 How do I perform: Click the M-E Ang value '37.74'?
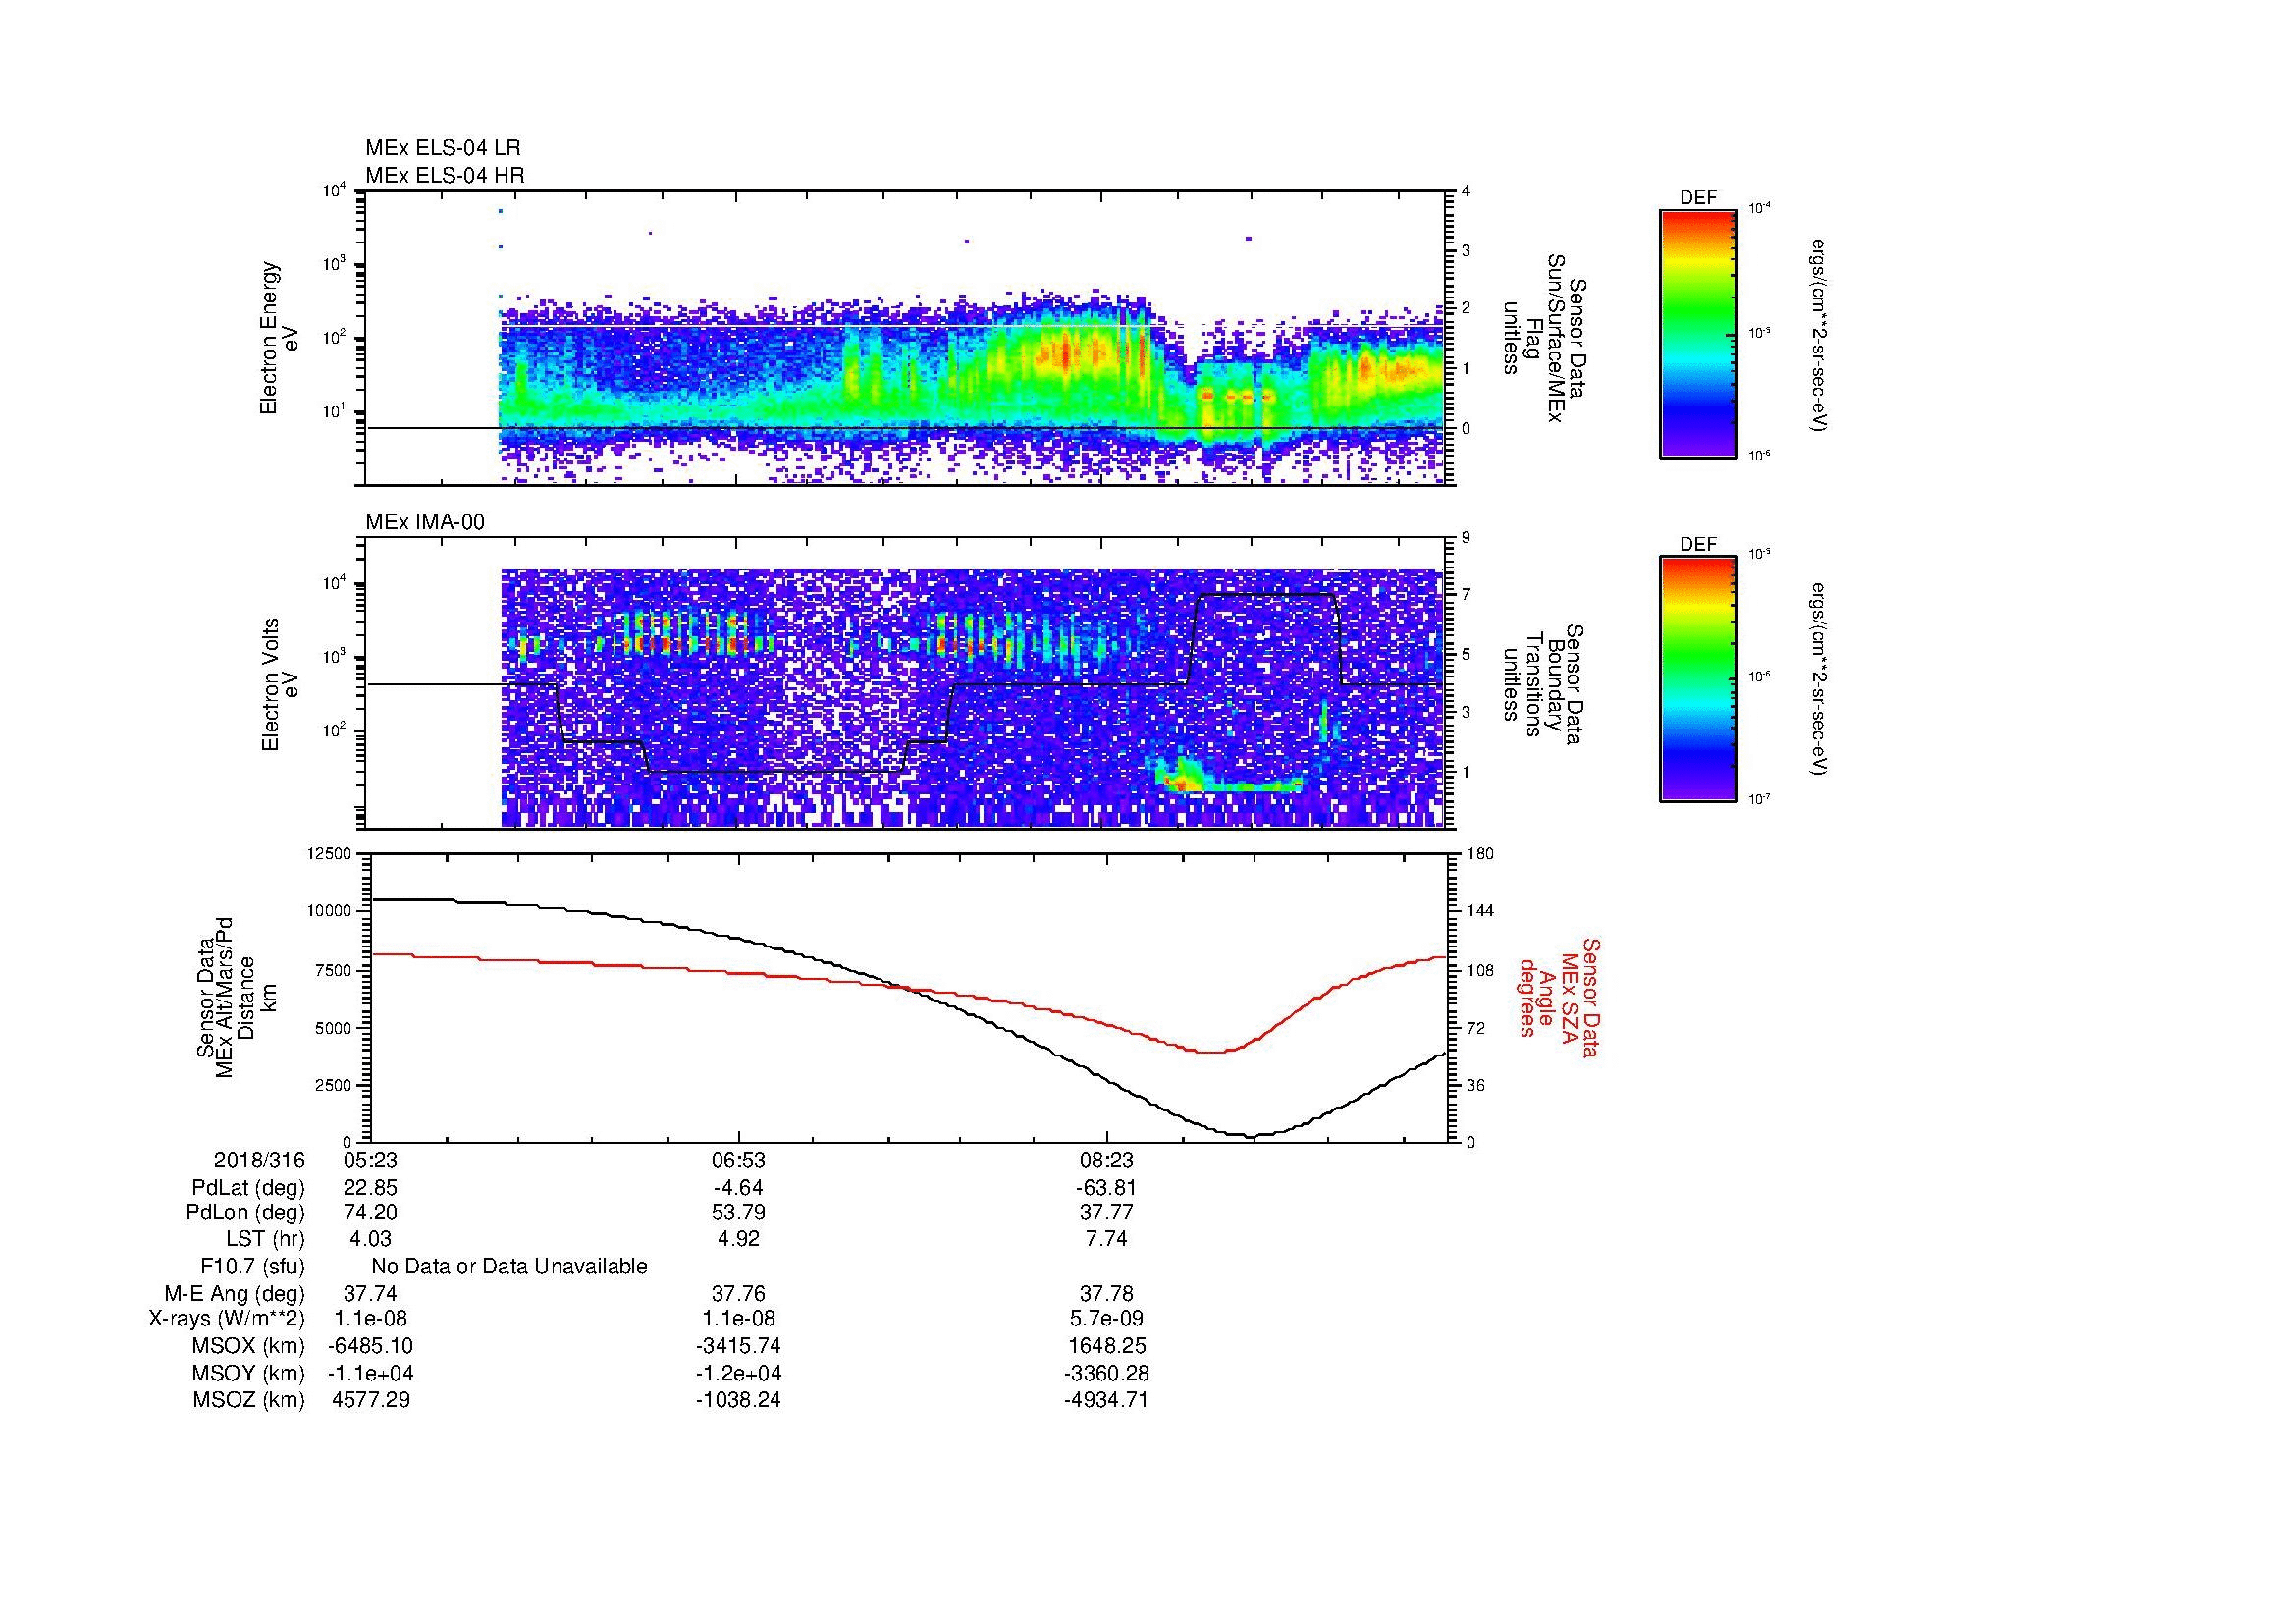[370, 1294]
